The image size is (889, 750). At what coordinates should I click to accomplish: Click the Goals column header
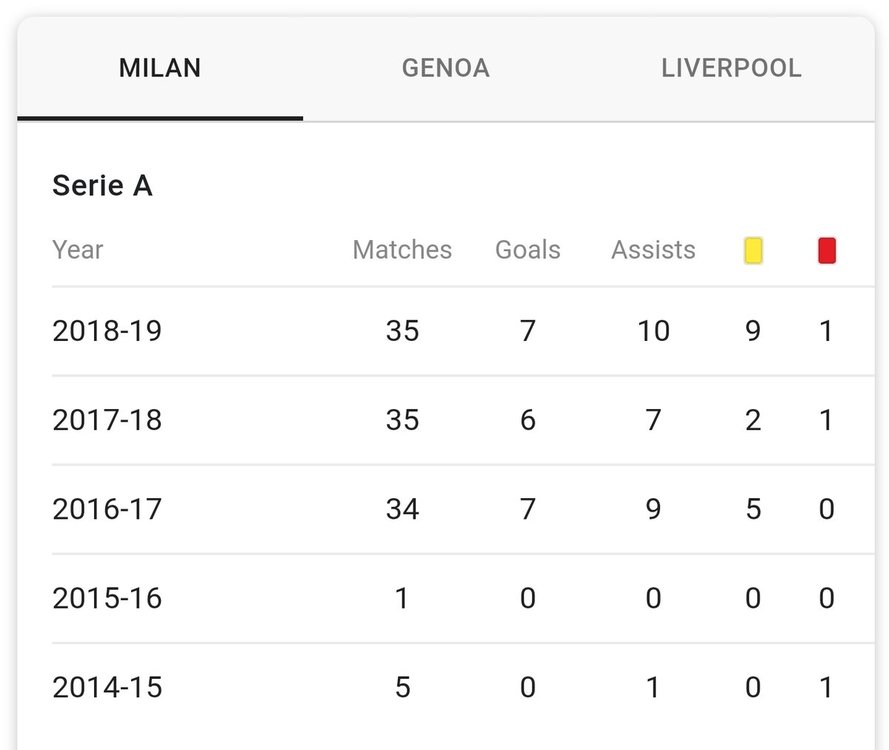click(x=528, y=250)
